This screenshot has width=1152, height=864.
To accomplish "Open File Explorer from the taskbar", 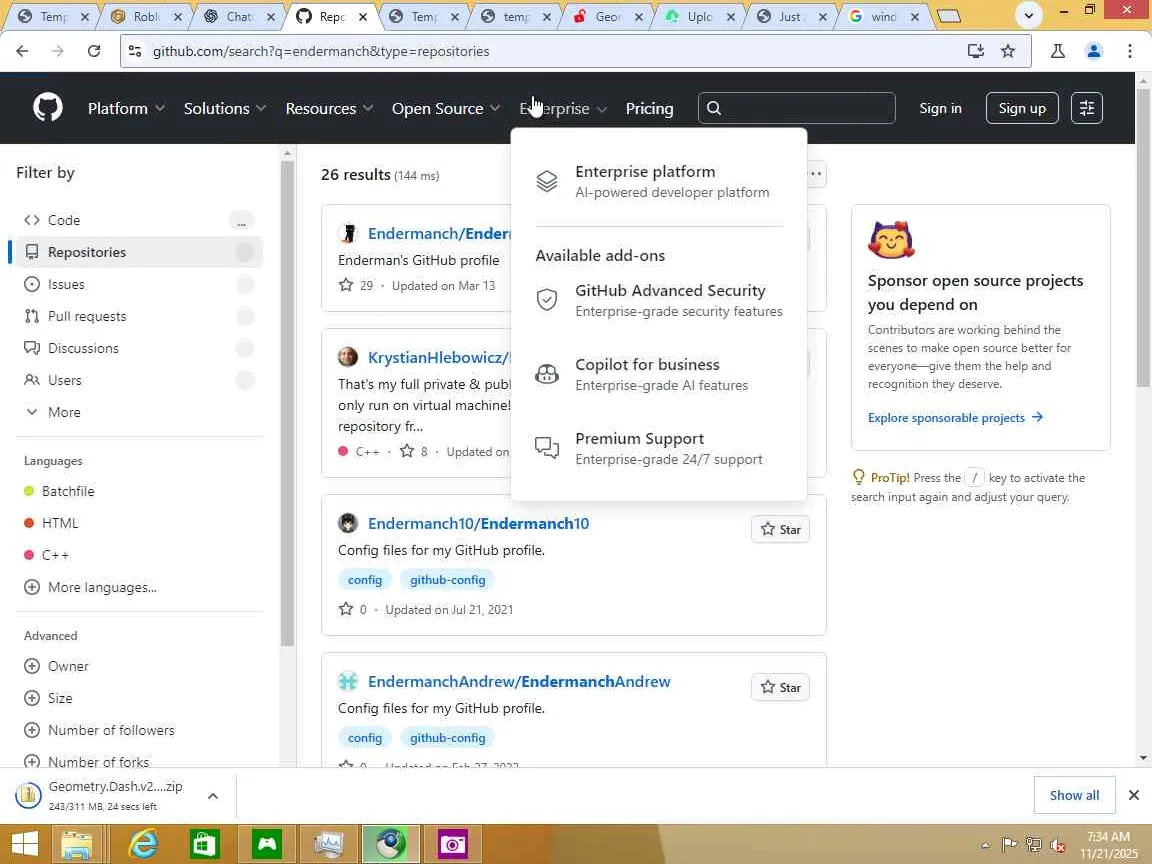I will click(x=76, y=843).
